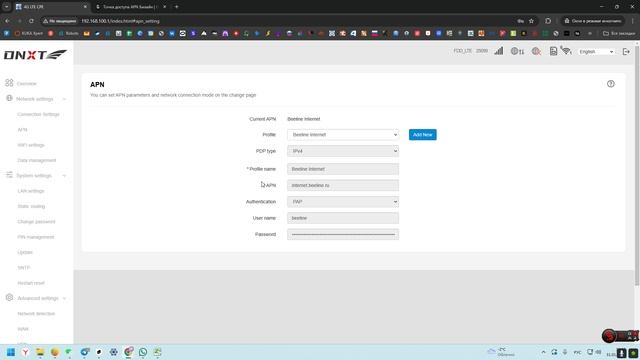Open the all bookmarks folder
Screen dimensions: 640x360
pos(619,33)
